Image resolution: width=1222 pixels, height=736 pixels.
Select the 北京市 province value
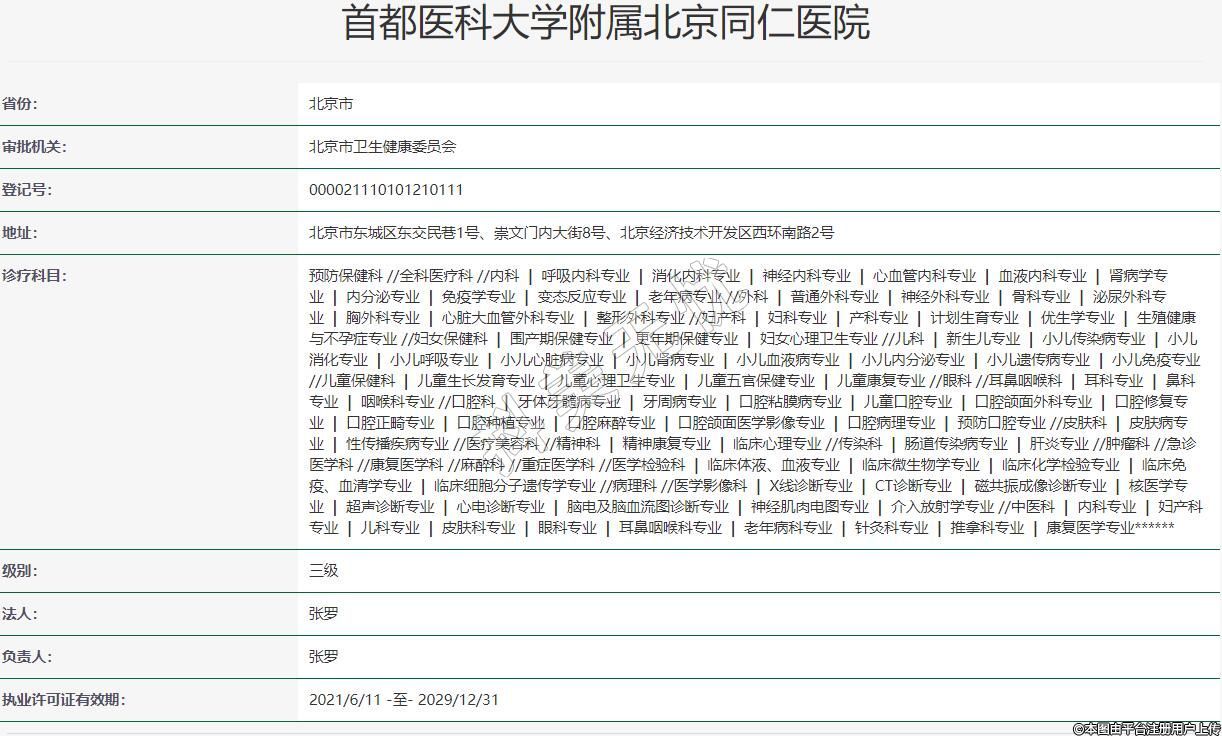331,104
